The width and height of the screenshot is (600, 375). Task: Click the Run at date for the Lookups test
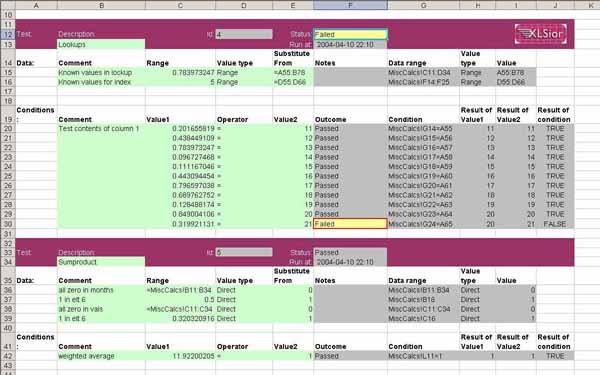pos(350,44)
